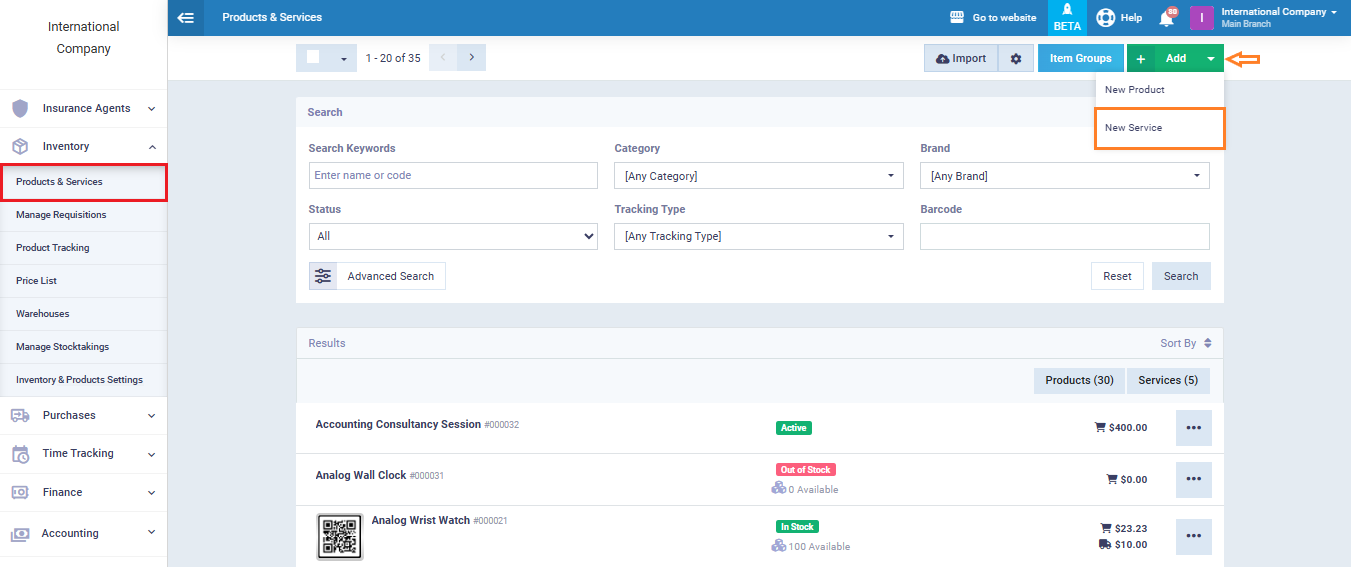
Task: Open the select-all checkbox dropdown arrow
Action: pyautogui.click(x=343, y=59)
